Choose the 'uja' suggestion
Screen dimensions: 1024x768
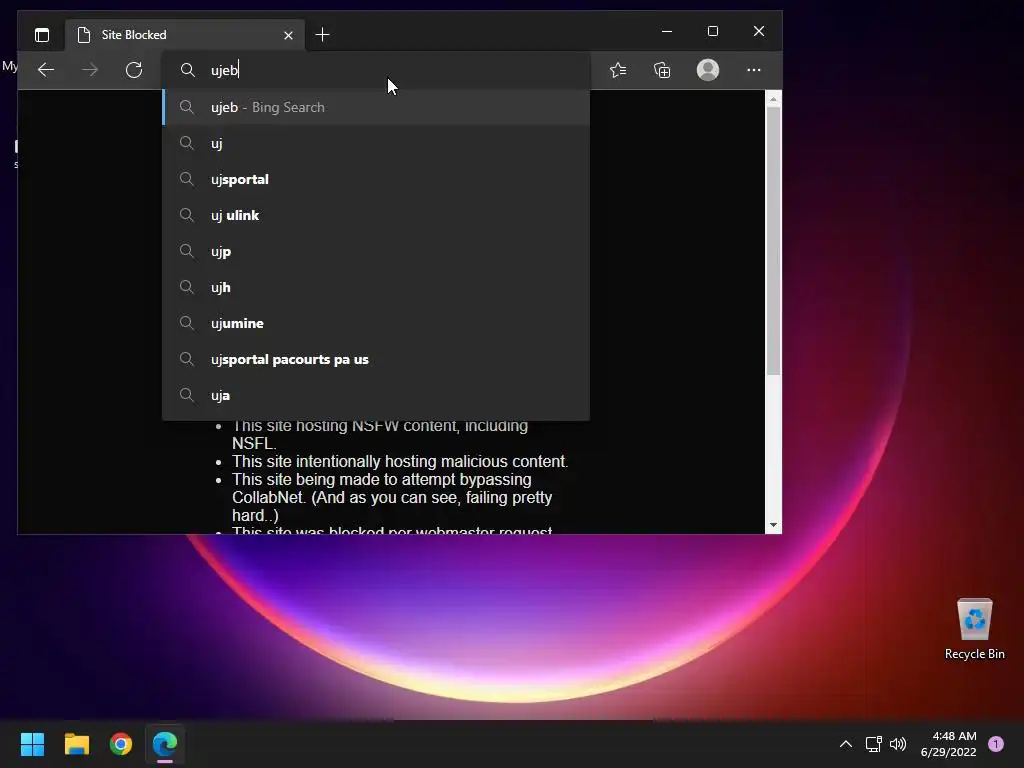point(376,395)
